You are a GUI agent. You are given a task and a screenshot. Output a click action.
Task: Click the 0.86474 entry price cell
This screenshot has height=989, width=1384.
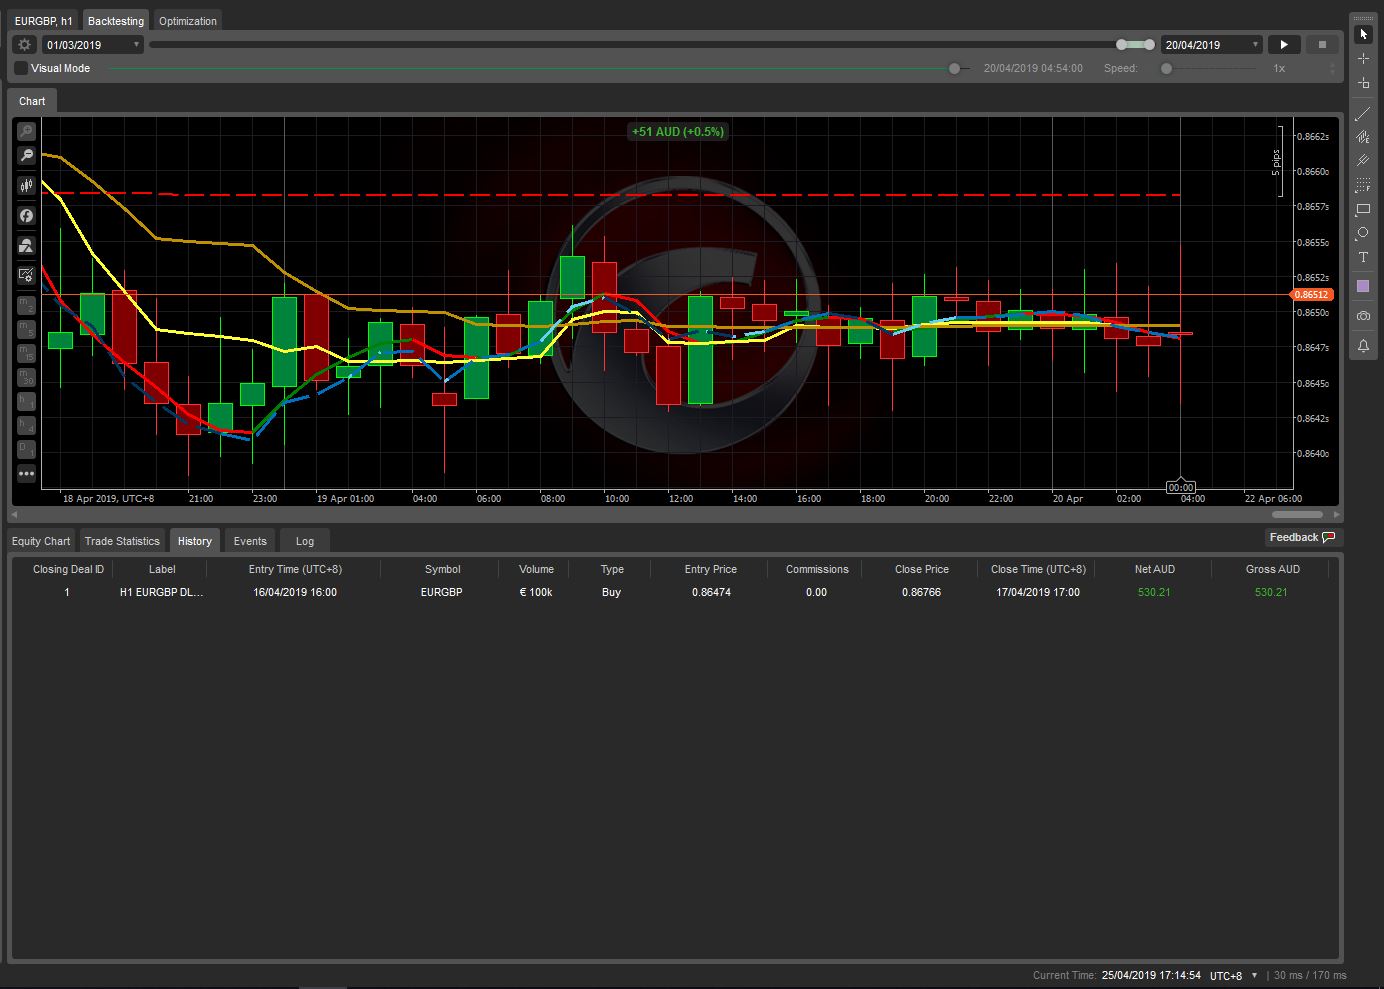pos(711,592)
